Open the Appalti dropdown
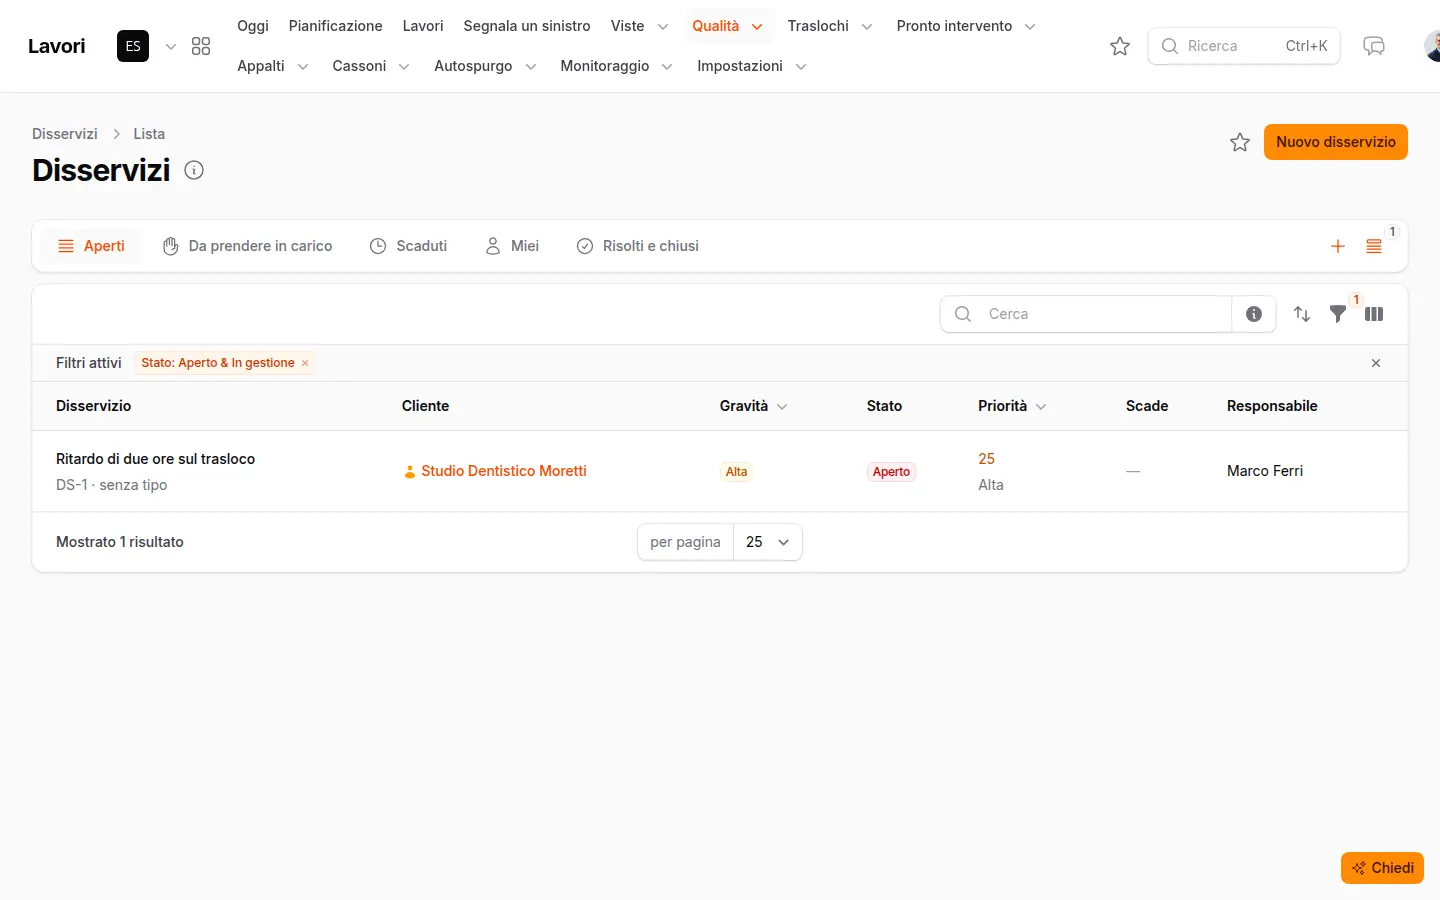Screen dimensions: 1440x900 tap(272, 66)
